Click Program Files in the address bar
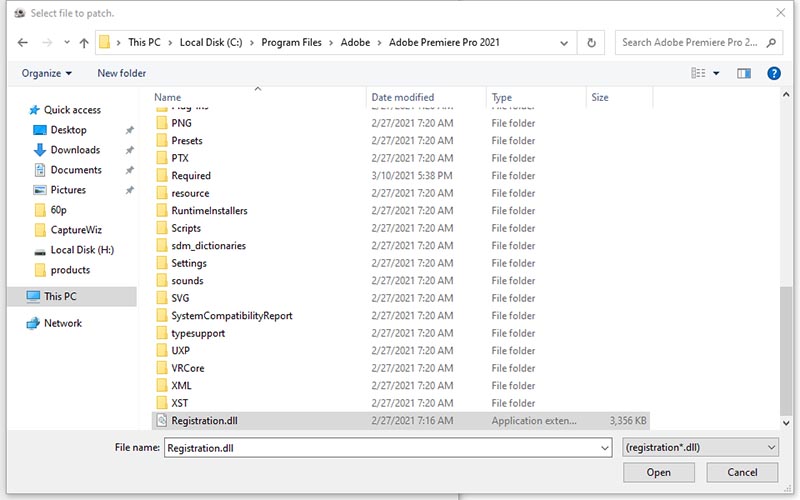Viewport: 800px width, 500px height. point(291,43)
